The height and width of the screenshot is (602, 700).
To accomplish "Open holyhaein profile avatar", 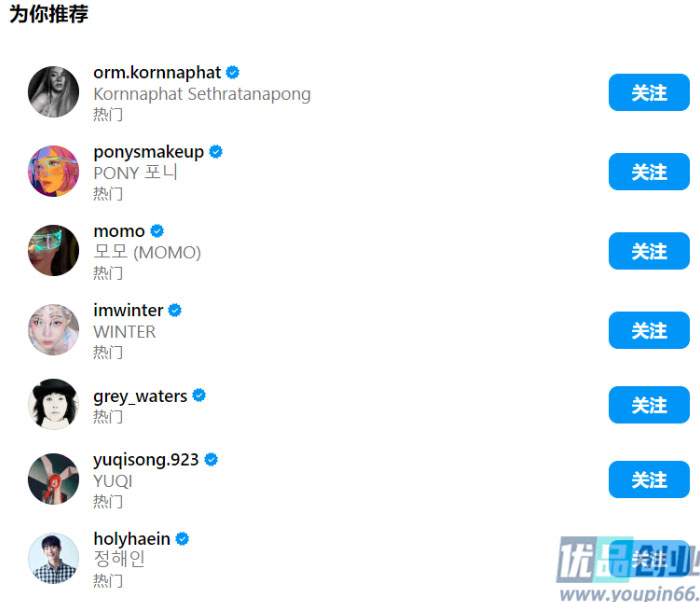I will coord(54,558).
